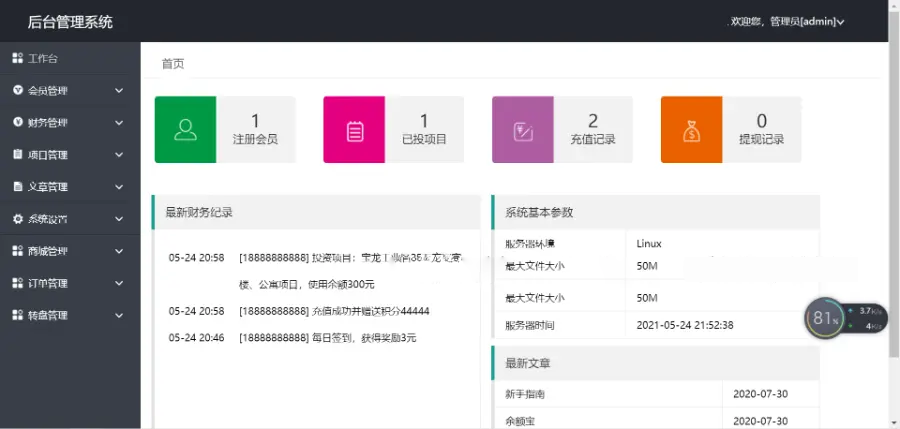Open the 商城管理 sidebar menu
The width and height of the screenshot is (900, 429).
(x=70, y=251)
